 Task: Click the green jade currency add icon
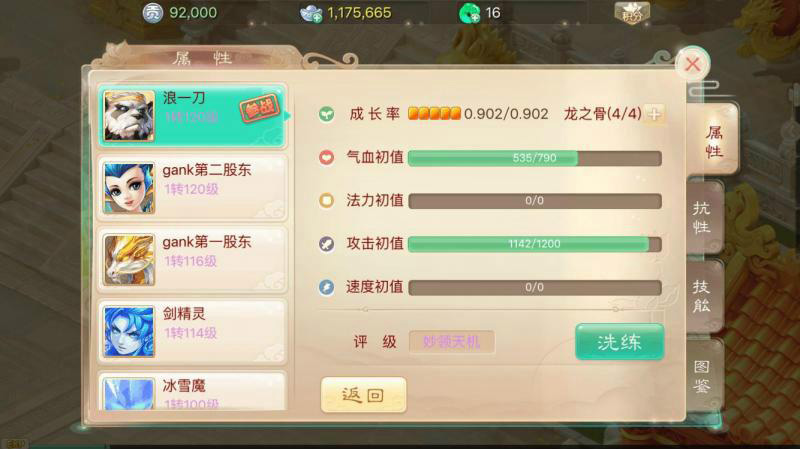coord(469,13)
